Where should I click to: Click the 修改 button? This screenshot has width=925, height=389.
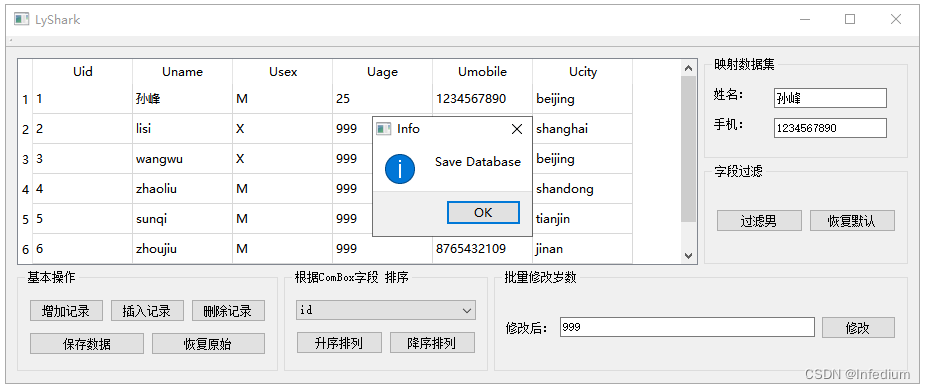tap(858, 328)
